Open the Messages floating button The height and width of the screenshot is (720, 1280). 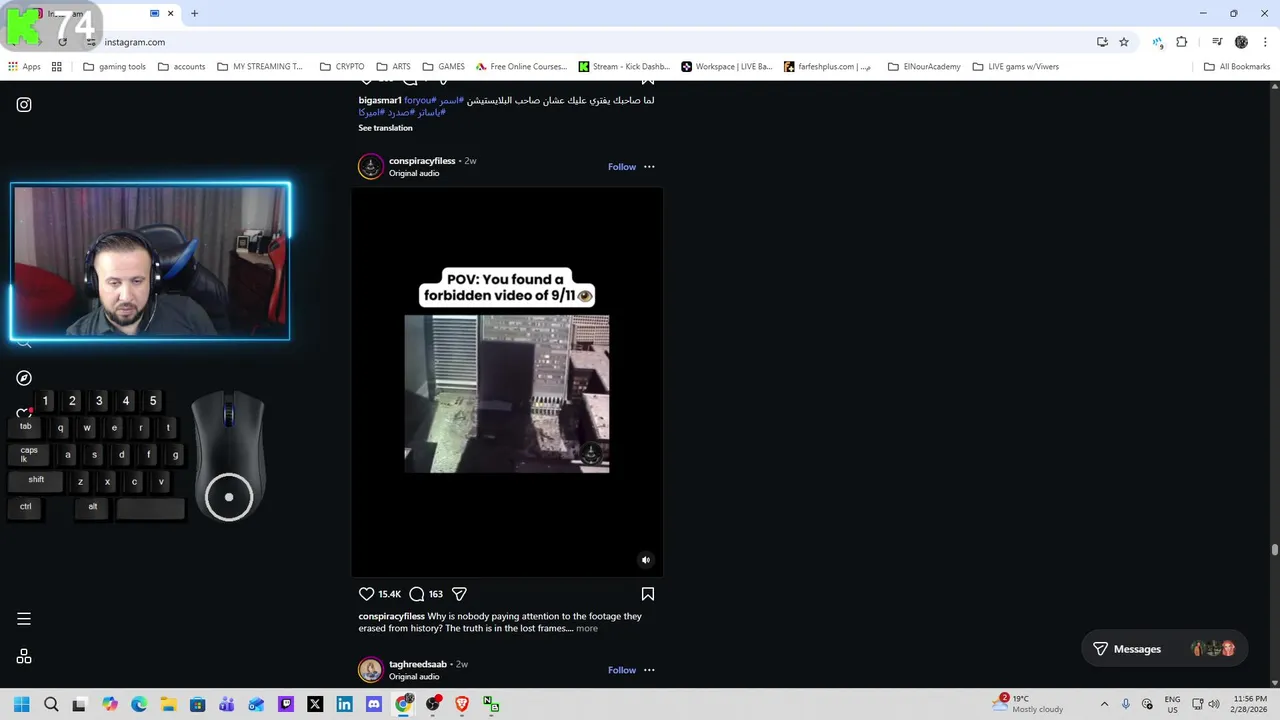click(1165, 649)
